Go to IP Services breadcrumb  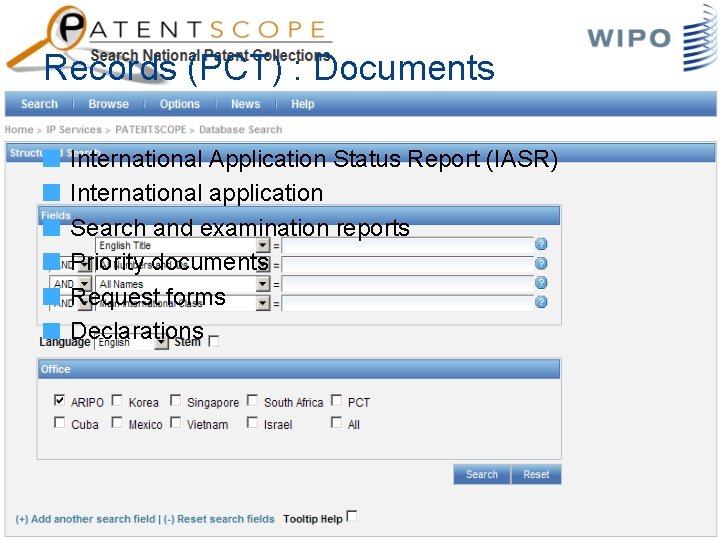(x=74, y=130)
